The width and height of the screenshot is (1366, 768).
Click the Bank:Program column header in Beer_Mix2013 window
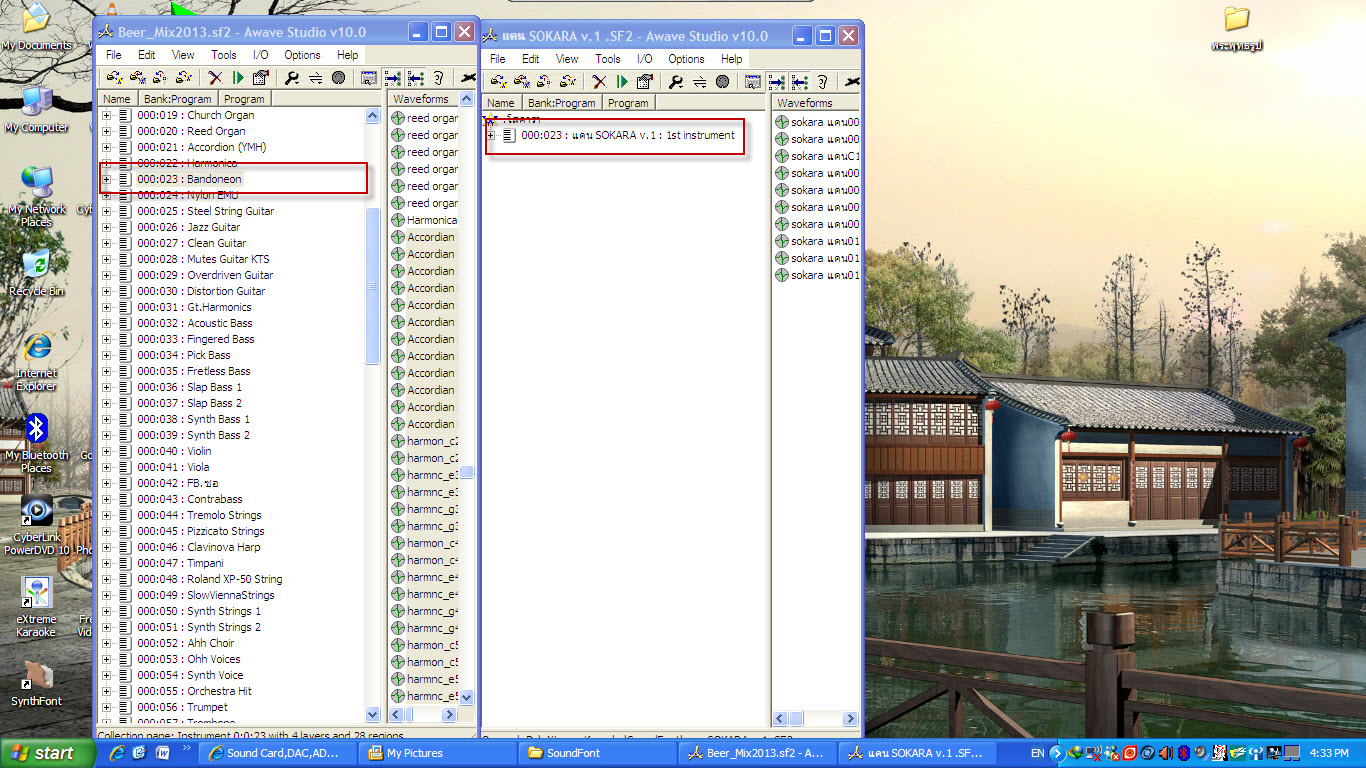point(177,99)
